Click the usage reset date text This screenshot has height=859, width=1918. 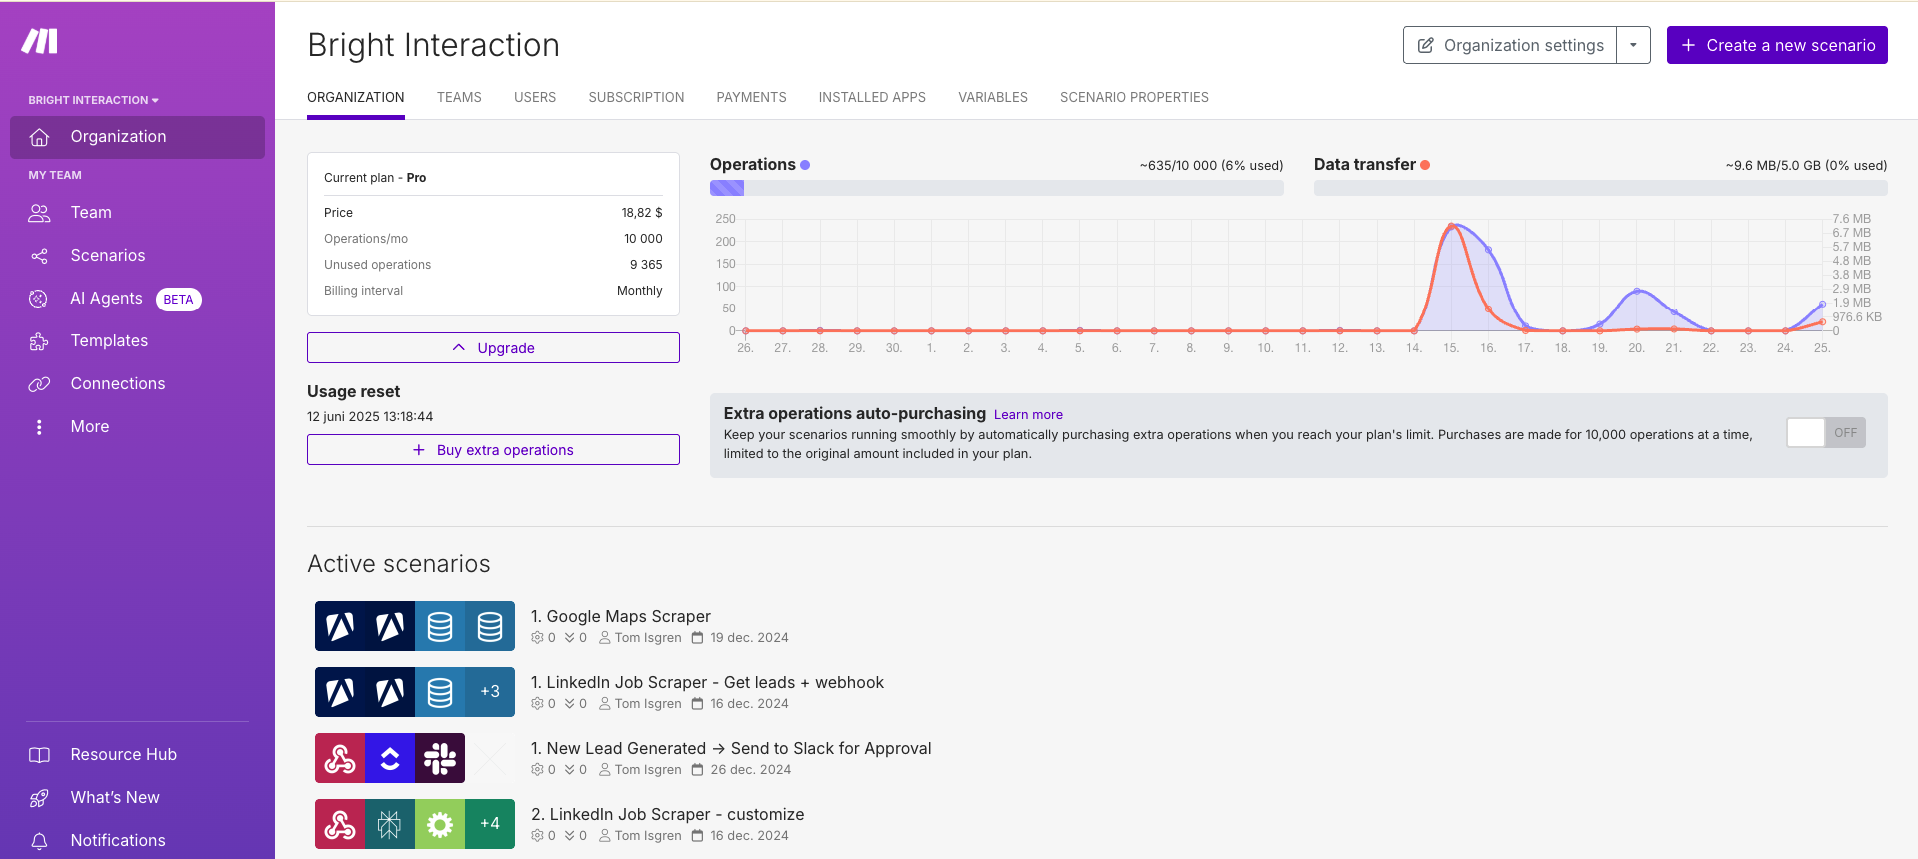click(x=370, y=417)
